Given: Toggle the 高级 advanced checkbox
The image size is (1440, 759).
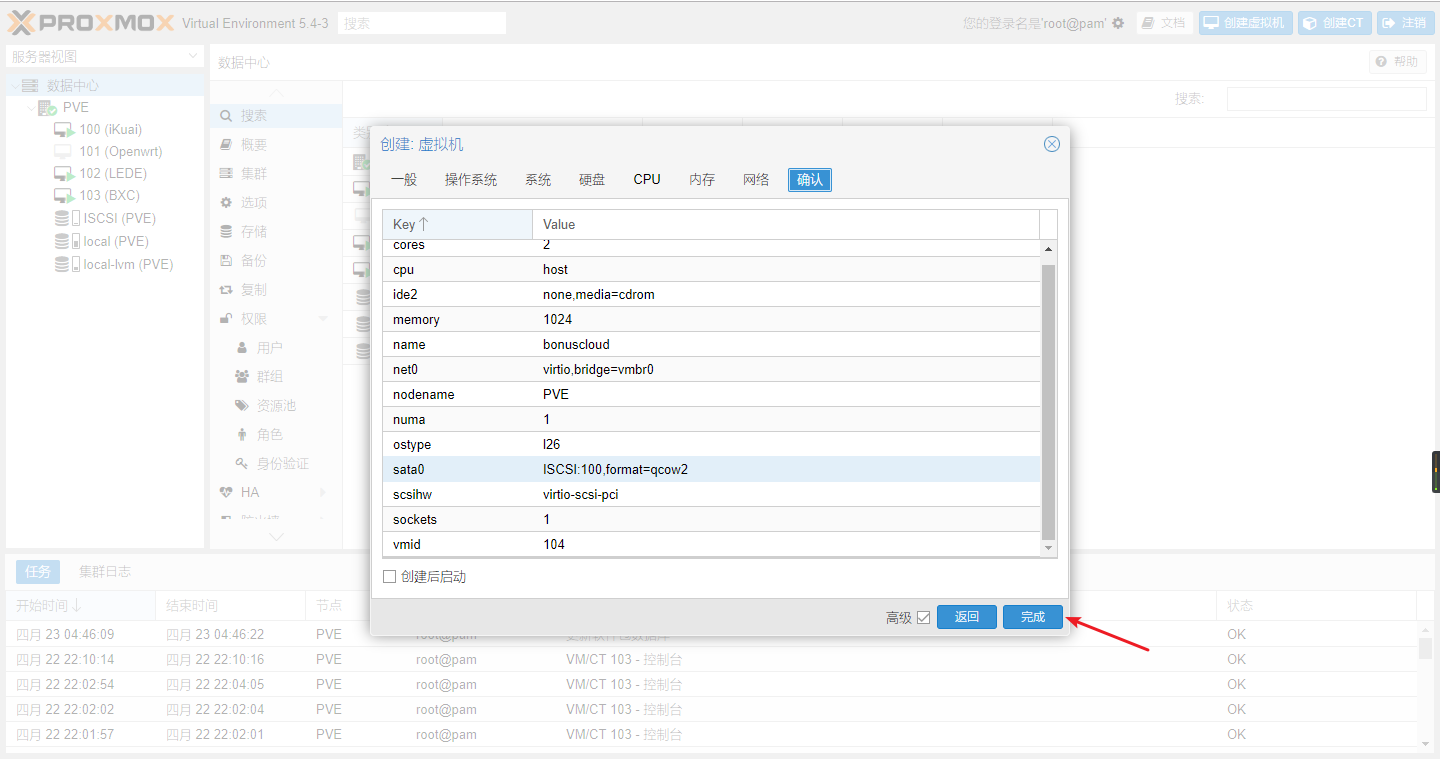Looking at the screenshot, I should pos(923,618).
